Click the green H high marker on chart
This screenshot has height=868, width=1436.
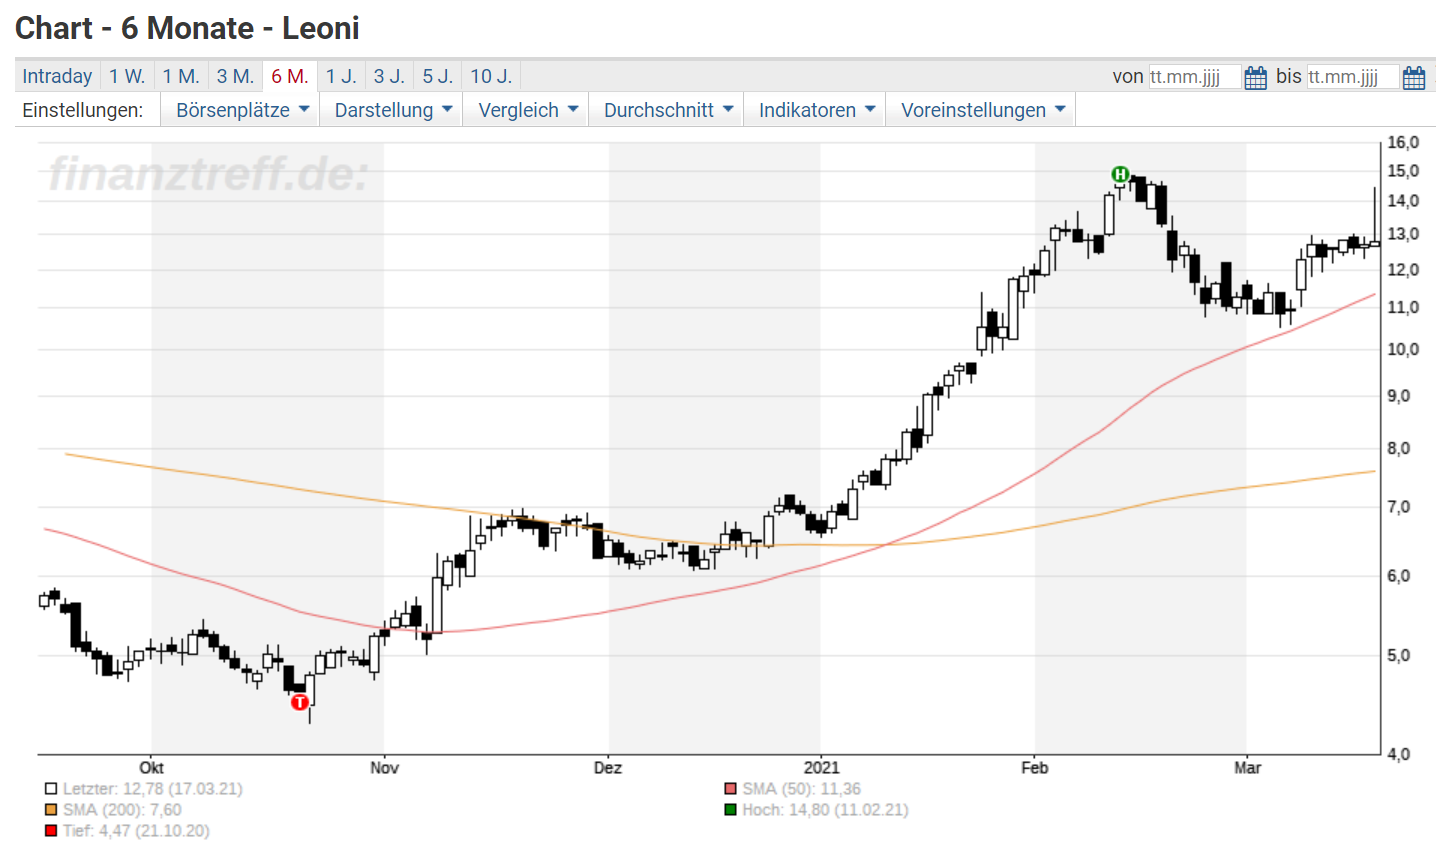tap(1120, 175)
